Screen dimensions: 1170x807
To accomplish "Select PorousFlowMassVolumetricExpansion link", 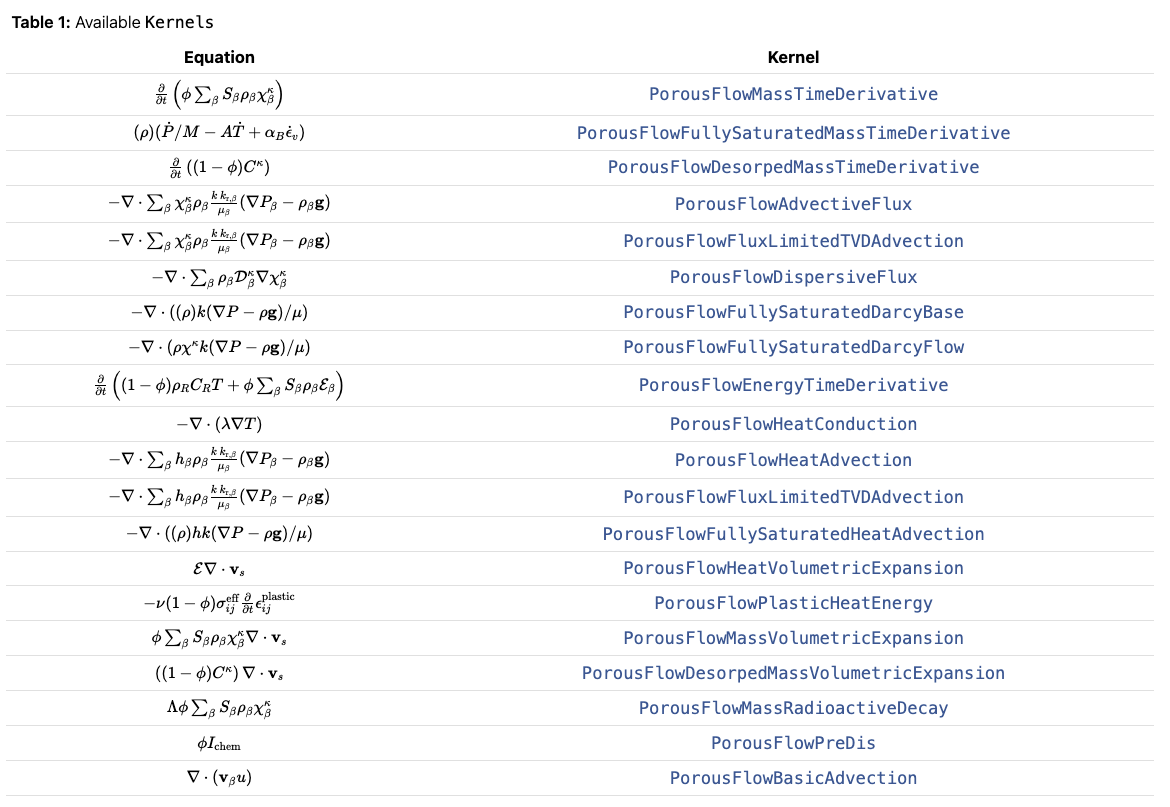I will tap(793, 638).
